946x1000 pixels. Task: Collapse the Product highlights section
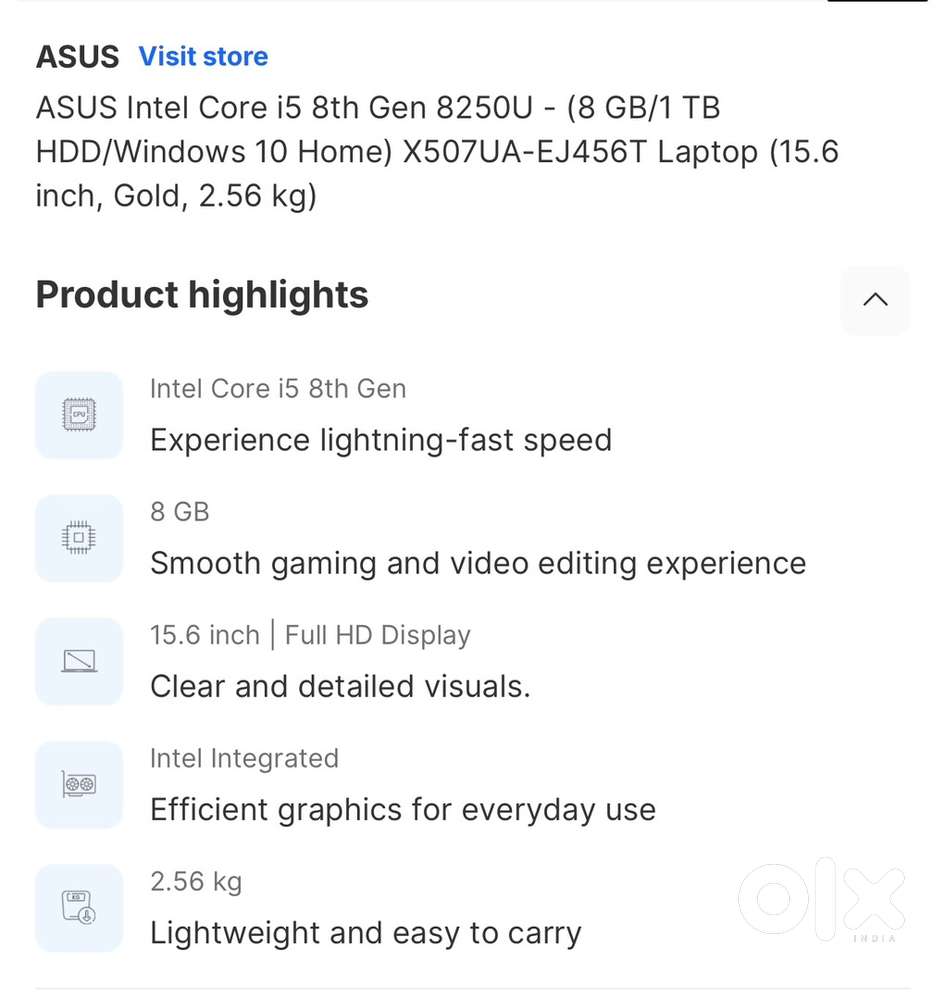(x=875, y=300)
